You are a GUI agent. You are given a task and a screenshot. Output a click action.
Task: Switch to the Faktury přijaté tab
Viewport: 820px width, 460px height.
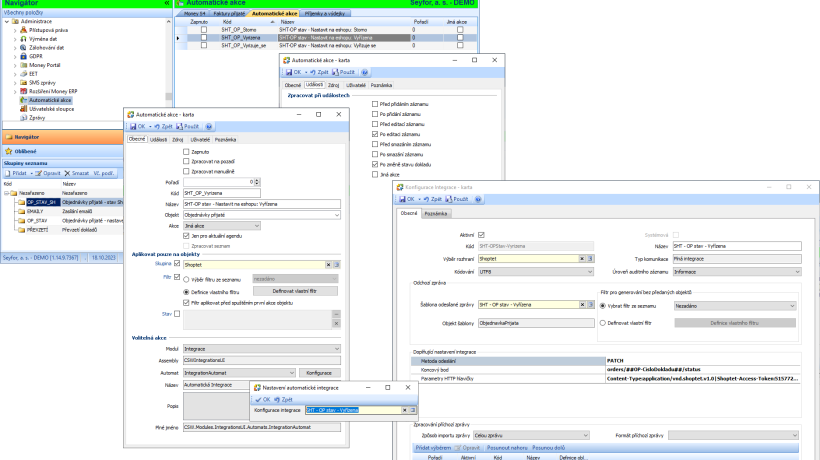pyautogui.click(x=229, y=14)
